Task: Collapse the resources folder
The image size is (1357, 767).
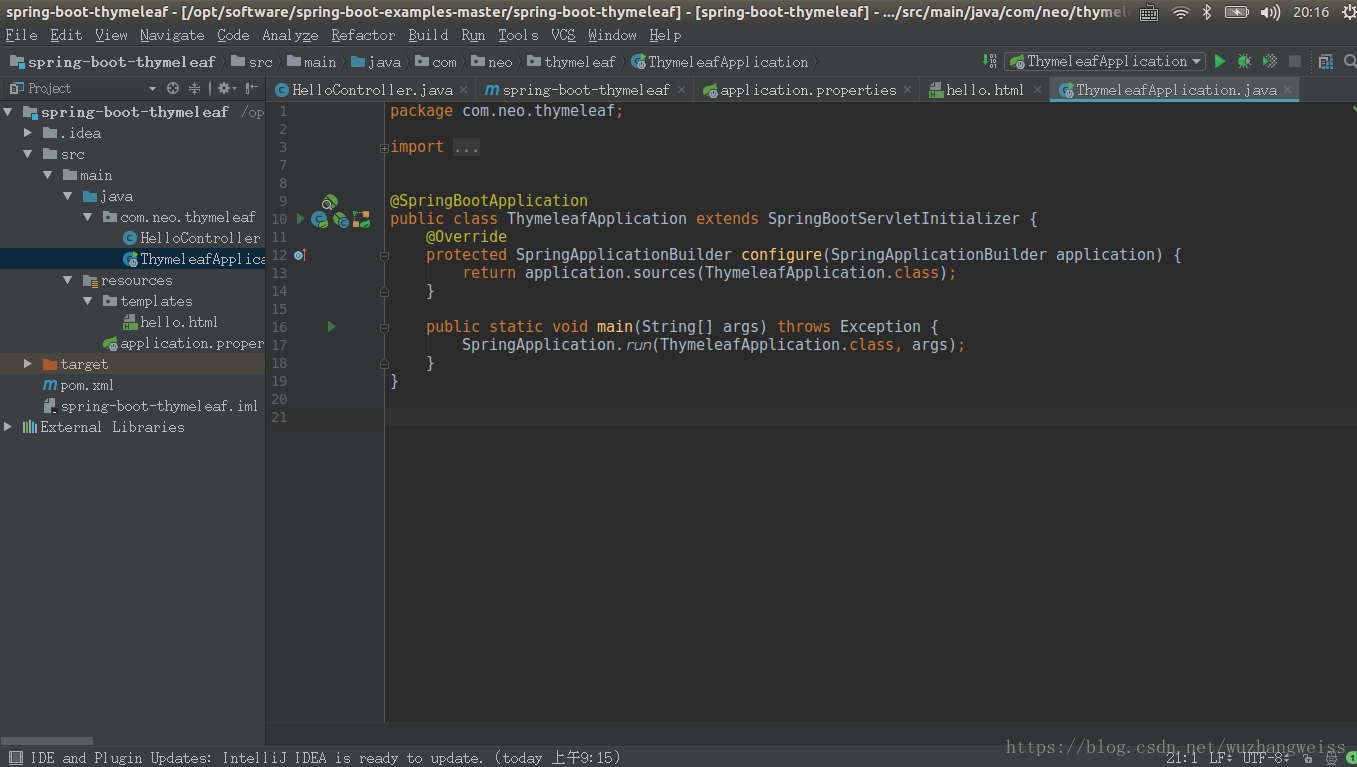Action: [68, 280]
